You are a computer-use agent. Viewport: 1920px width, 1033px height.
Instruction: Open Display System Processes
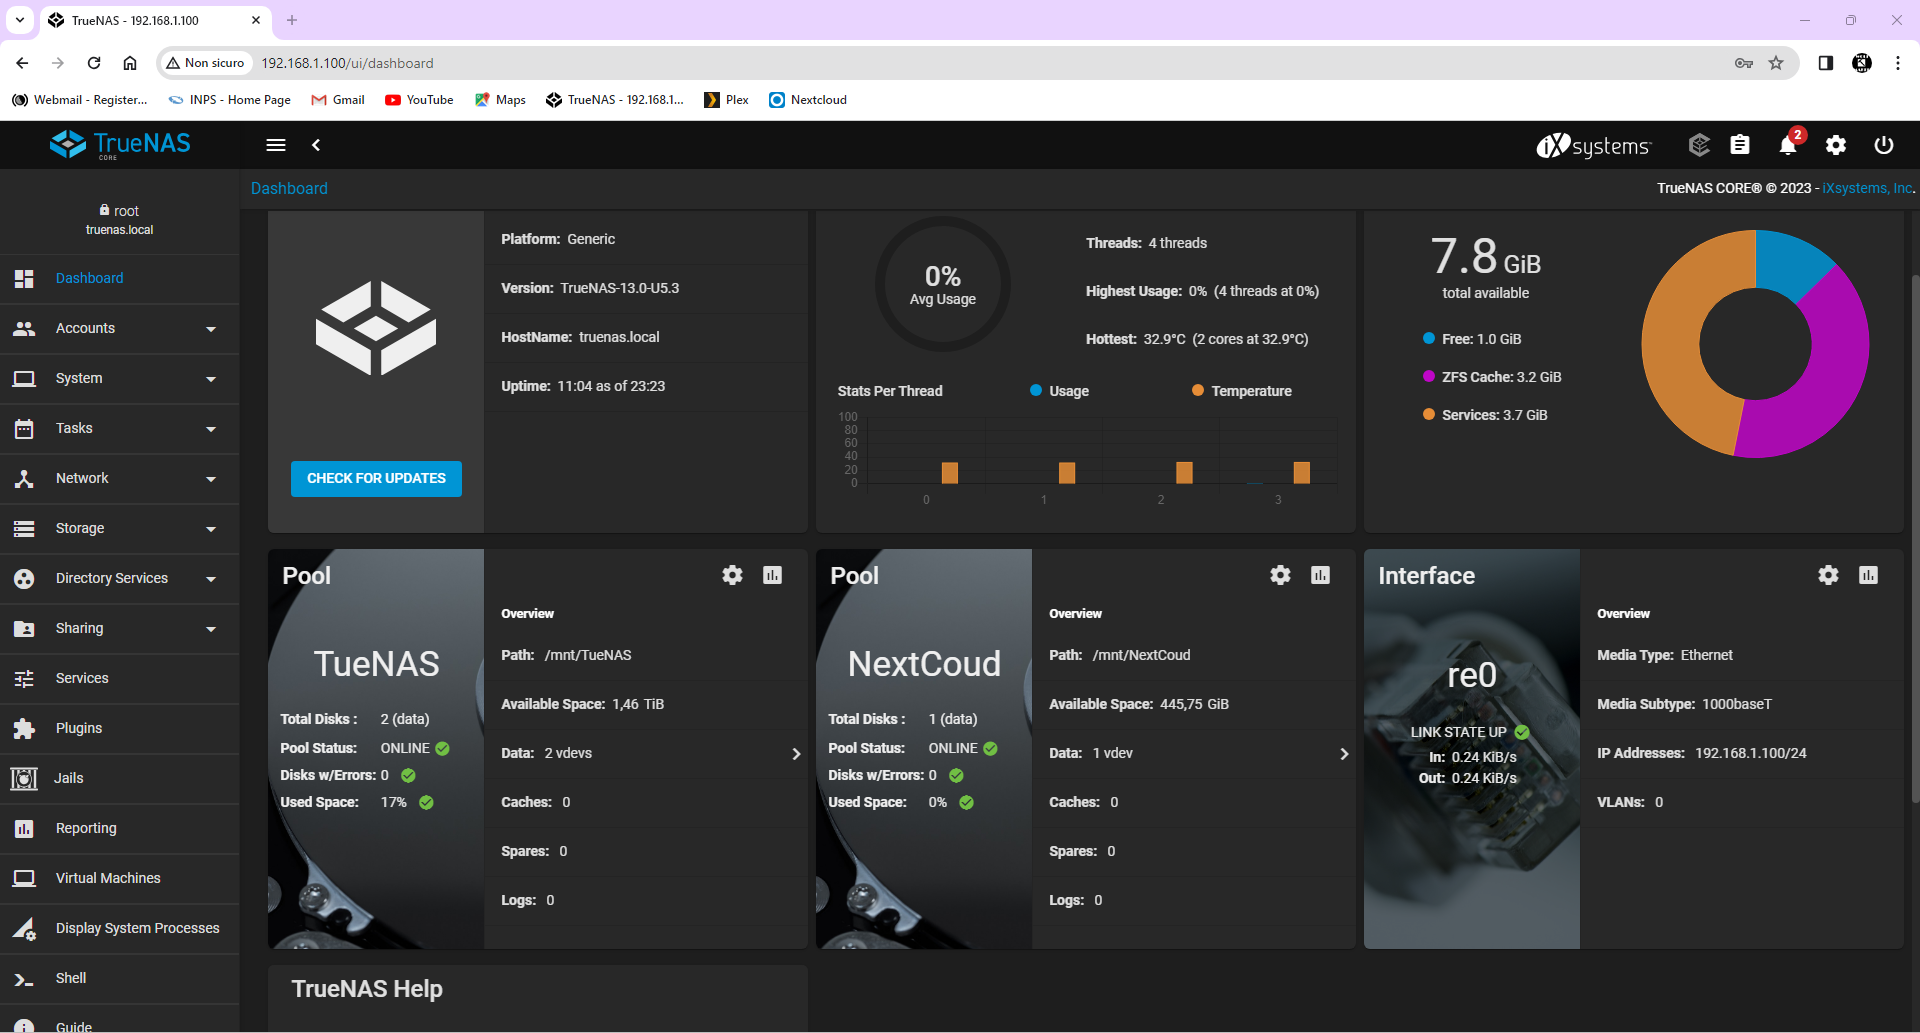(120, 929)
